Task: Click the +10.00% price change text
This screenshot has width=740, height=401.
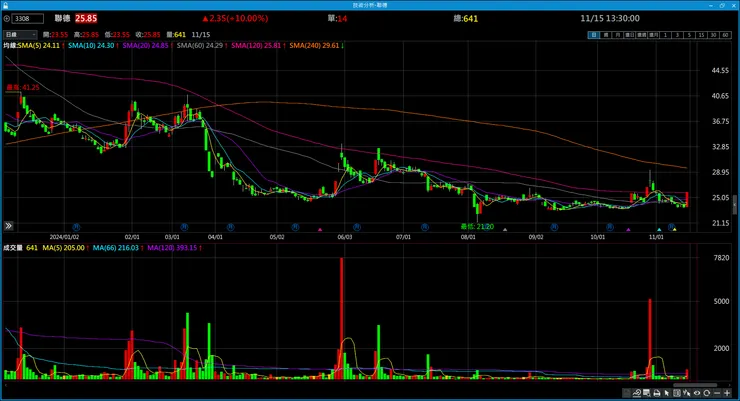Action: pos(248,18)
